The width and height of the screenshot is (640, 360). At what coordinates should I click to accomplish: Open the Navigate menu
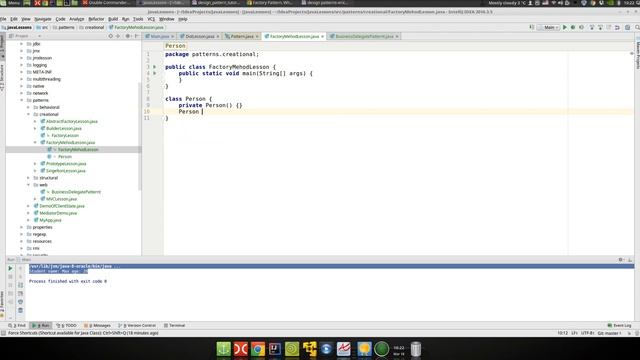coord(42,19)
